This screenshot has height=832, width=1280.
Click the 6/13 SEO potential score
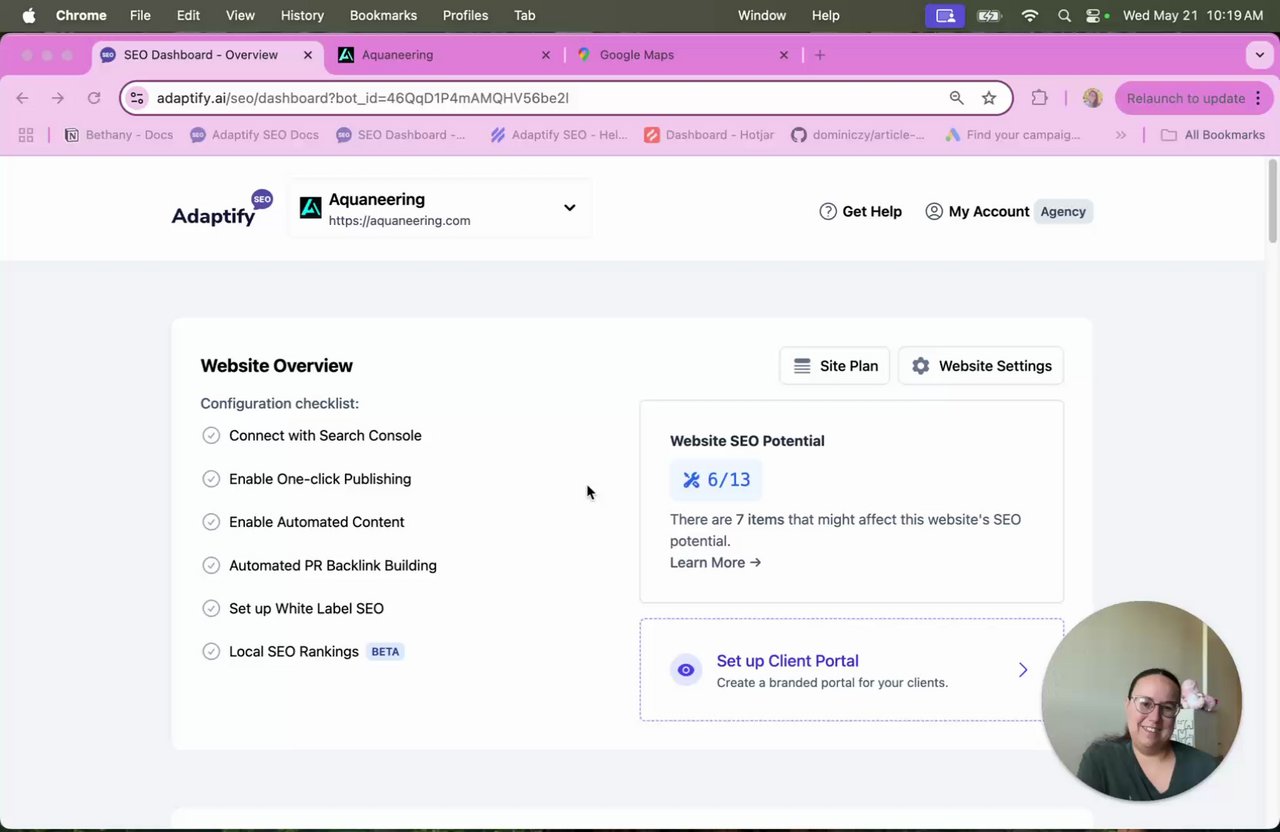716,480
